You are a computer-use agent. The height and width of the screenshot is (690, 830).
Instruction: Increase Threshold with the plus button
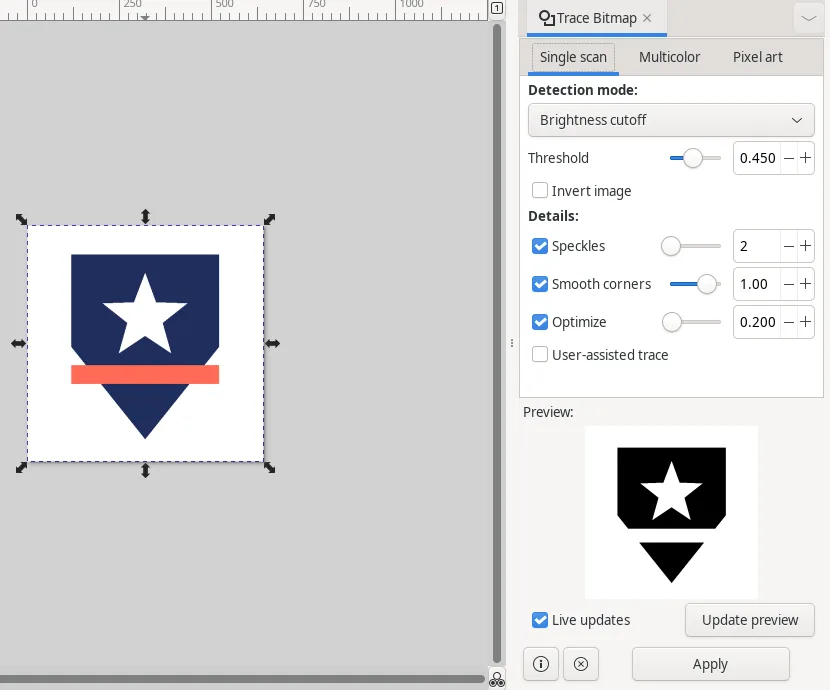805,158
